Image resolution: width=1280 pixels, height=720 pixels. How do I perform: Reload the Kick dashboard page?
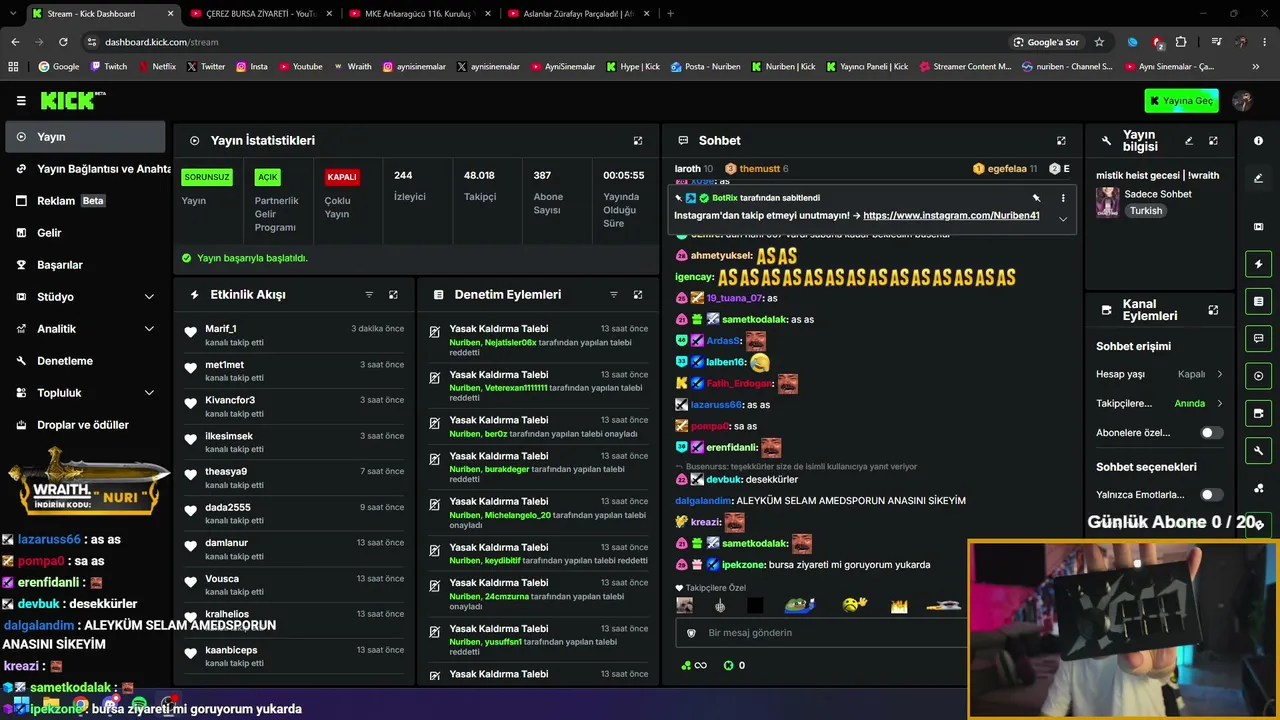[63, 42]
